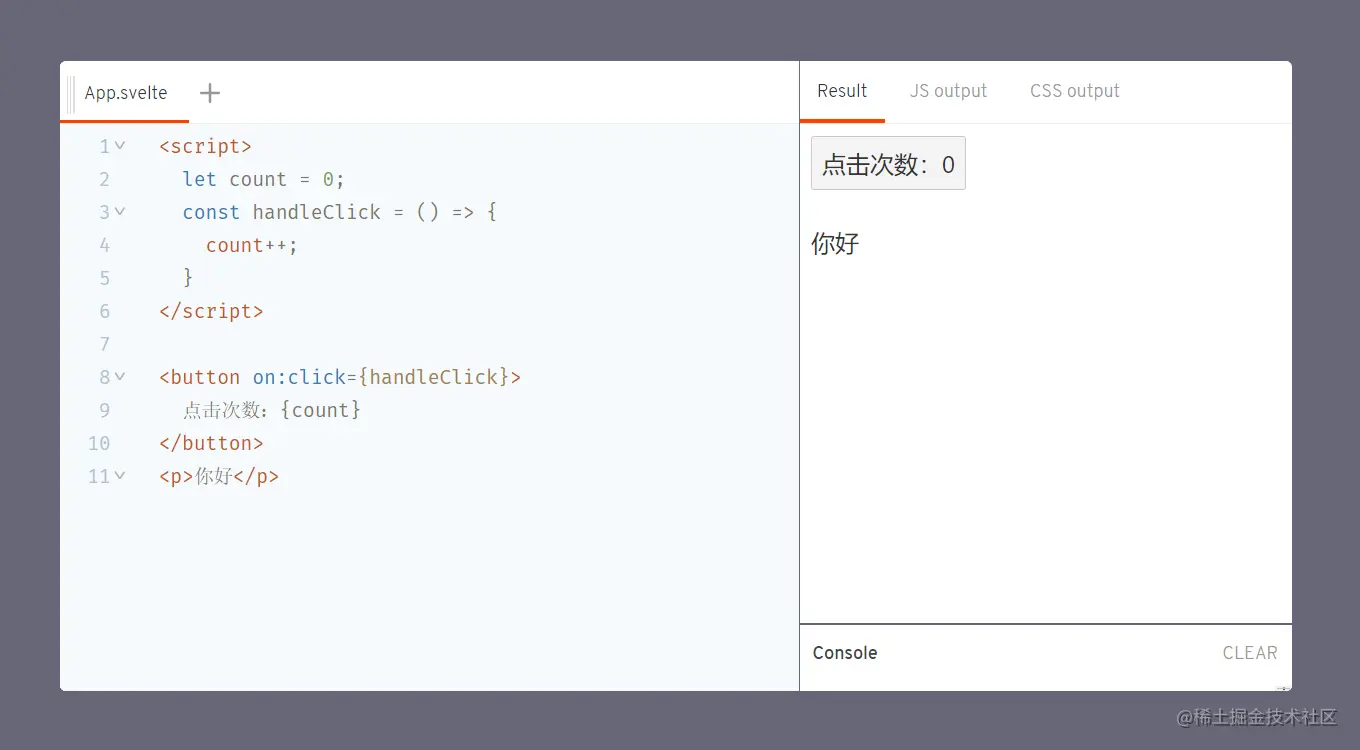Click the closing </script> tag
This screenshot has width=1360, height=750.
click(211, 311)
